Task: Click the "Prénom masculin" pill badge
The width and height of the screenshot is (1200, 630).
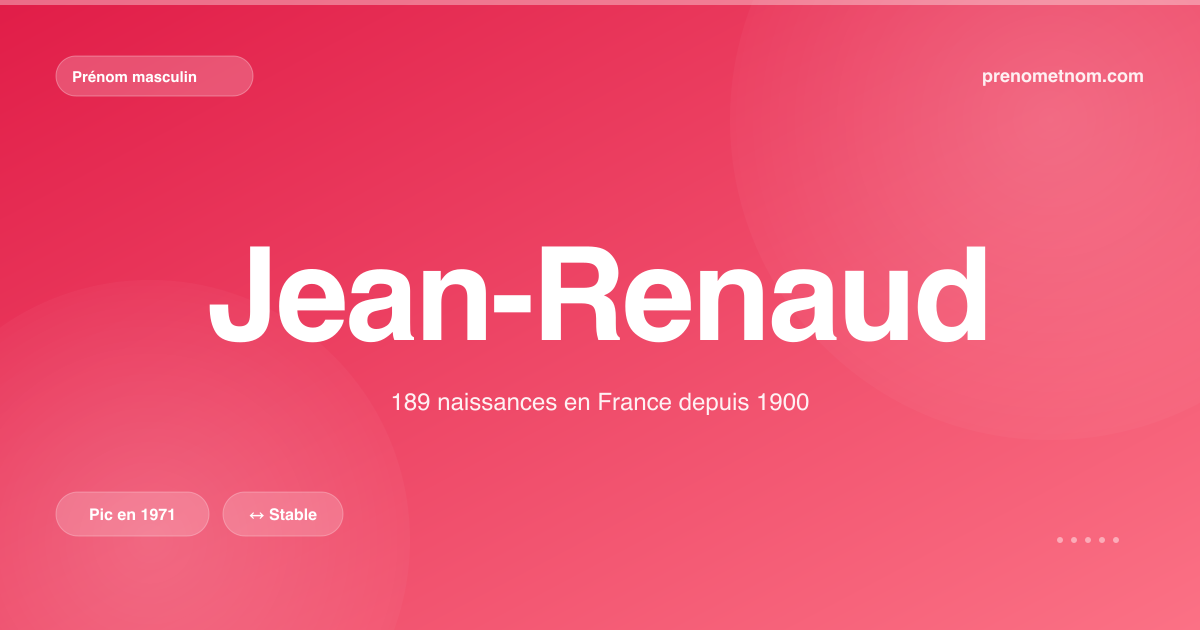Action: tap(154, 76)
